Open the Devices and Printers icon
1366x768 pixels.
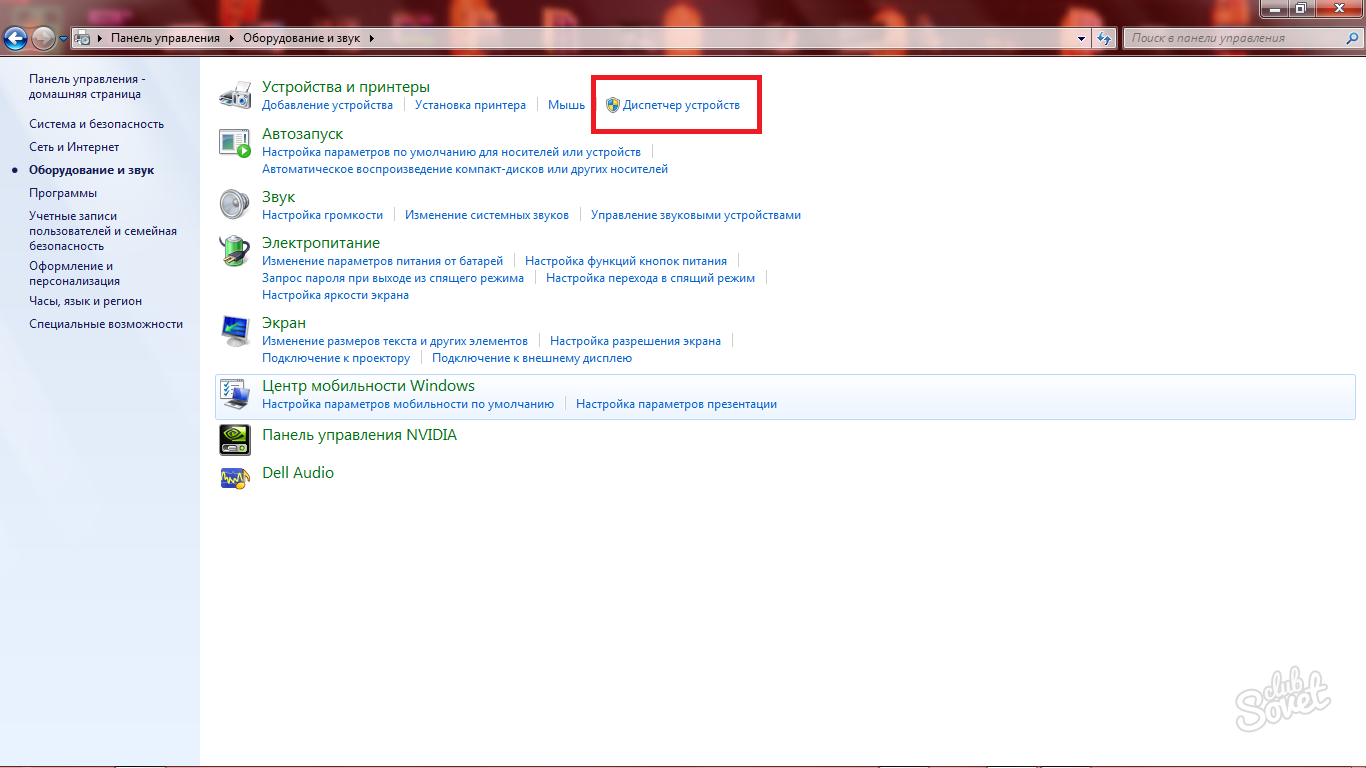pos(234,95)
